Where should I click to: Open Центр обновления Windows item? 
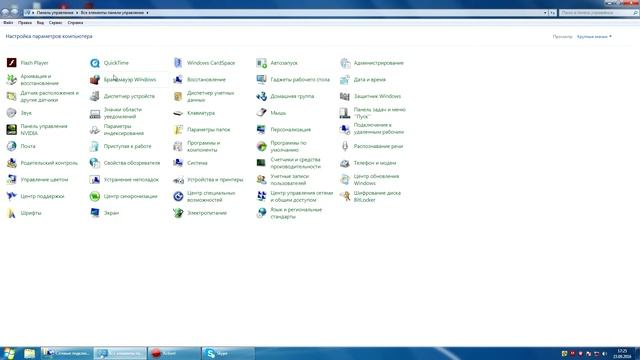click(369, 180)
